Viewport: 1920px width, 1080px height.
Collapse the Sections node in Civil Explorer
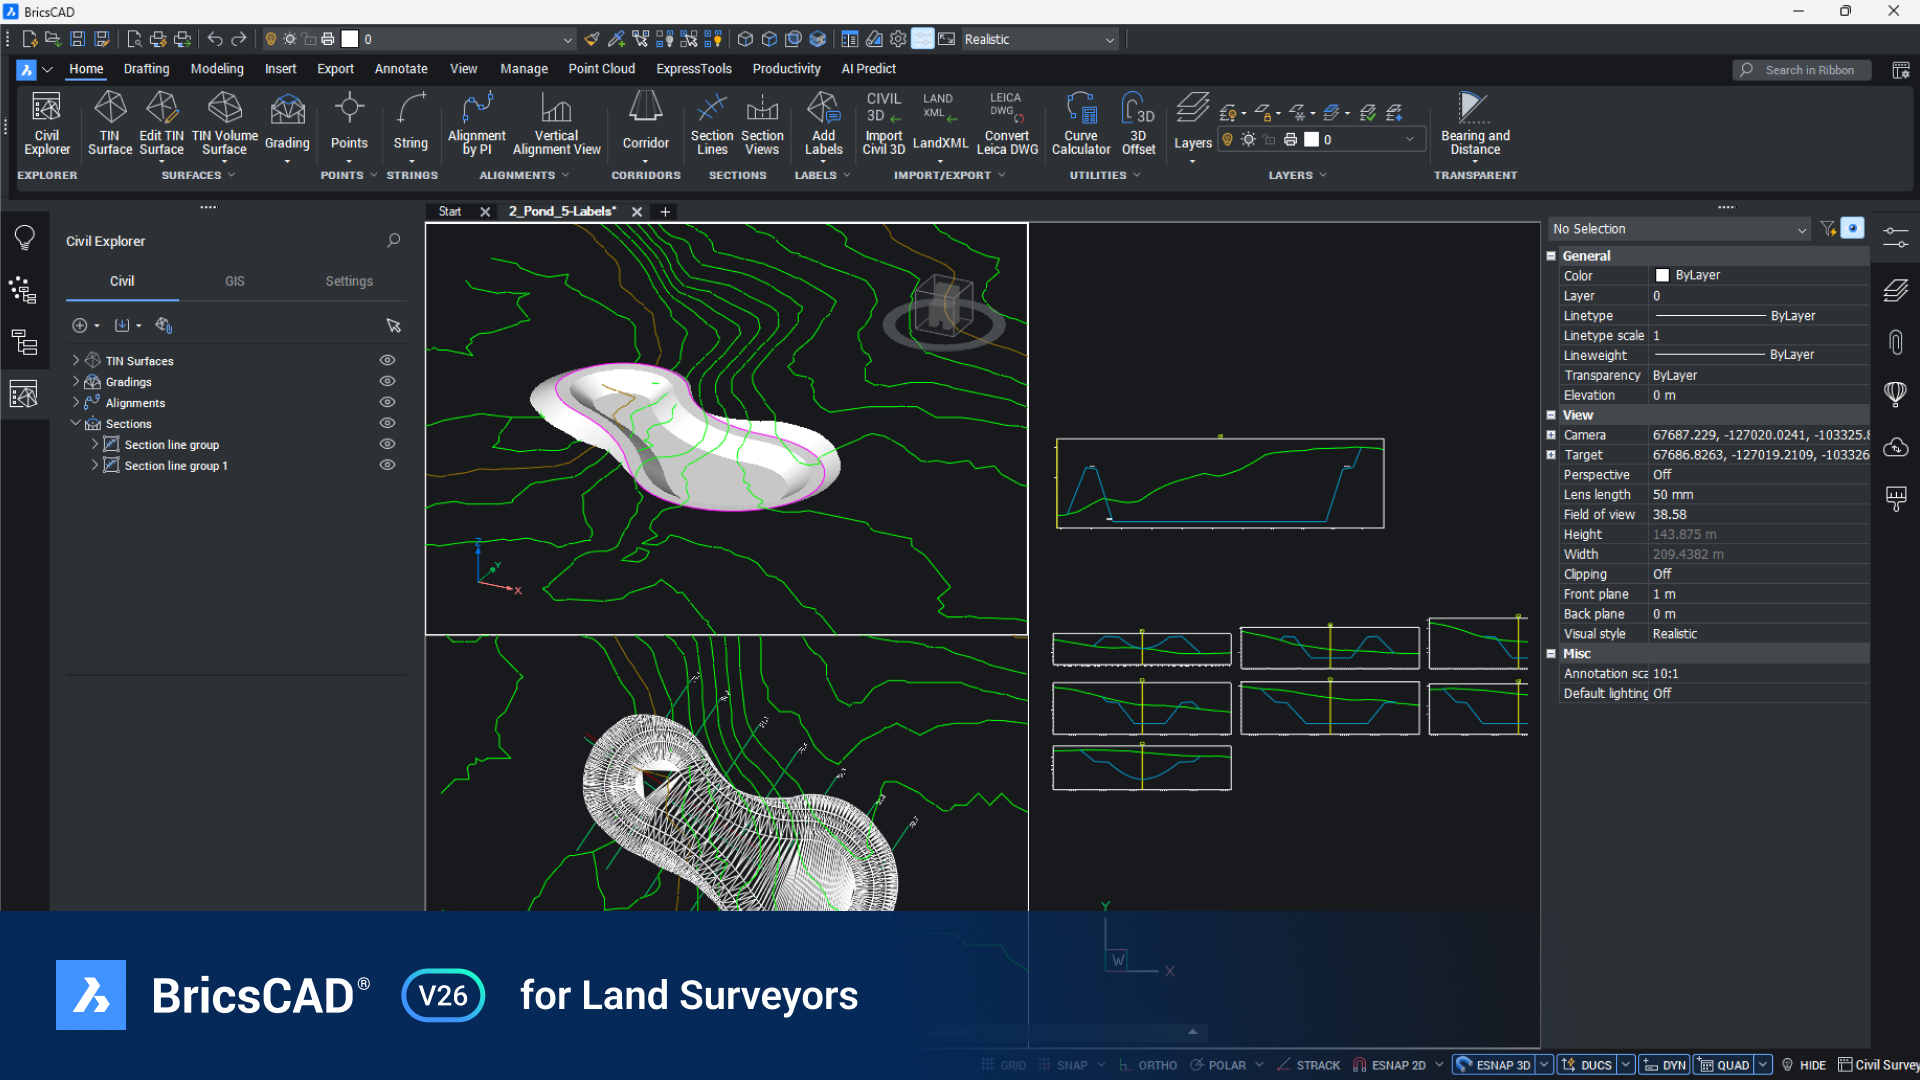point(75,423)
